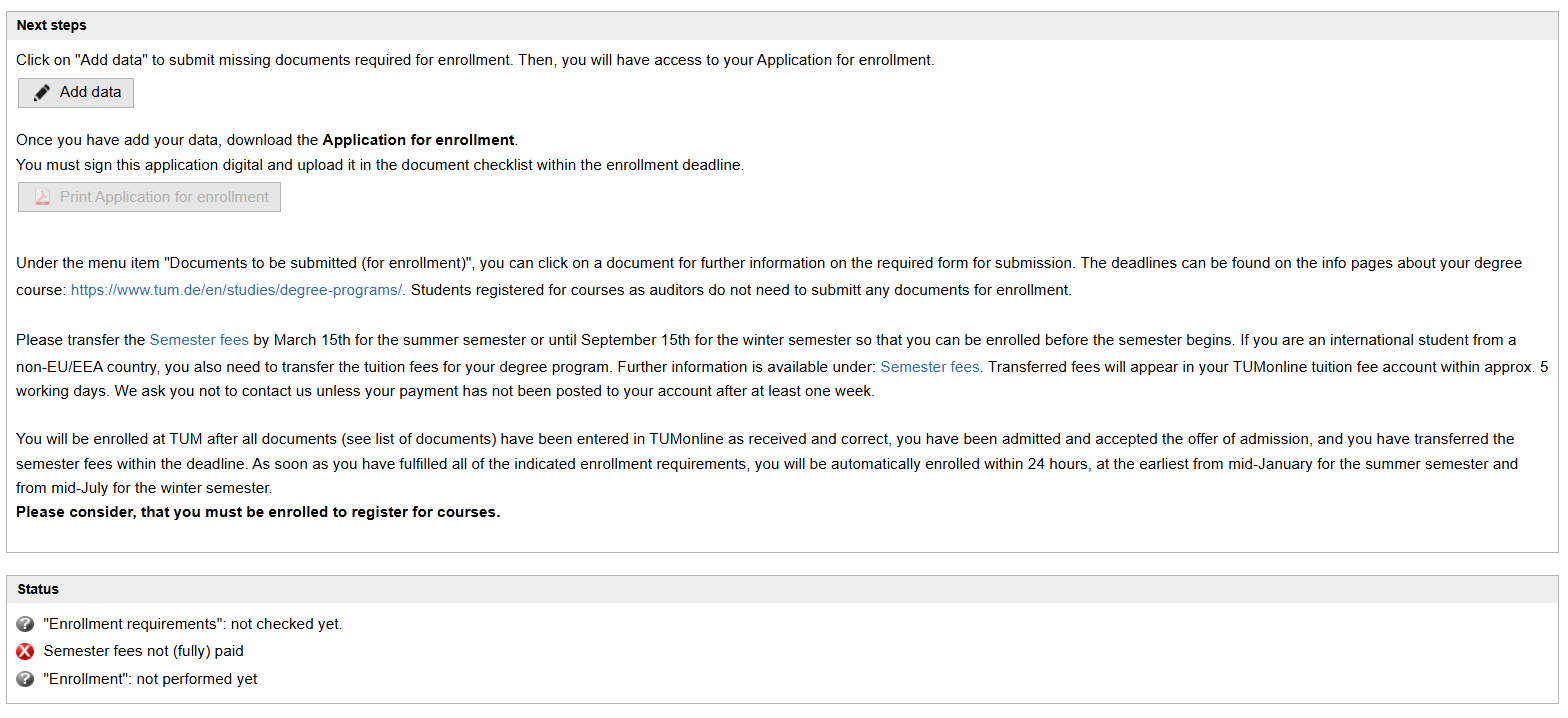Click bold 'Please consider, that you must be enrolled' line
1568x718 pixels.
258,512
